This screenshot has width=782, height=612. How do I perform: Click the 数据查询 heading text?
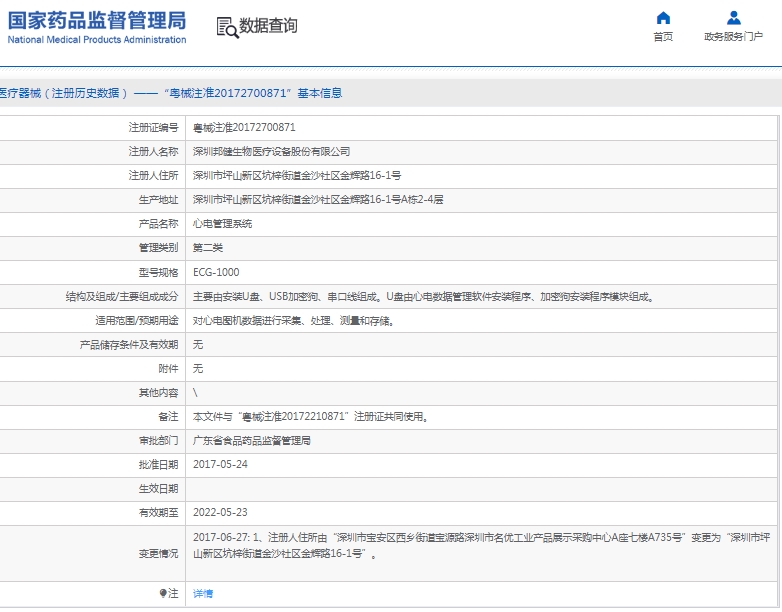pyautogui.click(x=268, y=25)
